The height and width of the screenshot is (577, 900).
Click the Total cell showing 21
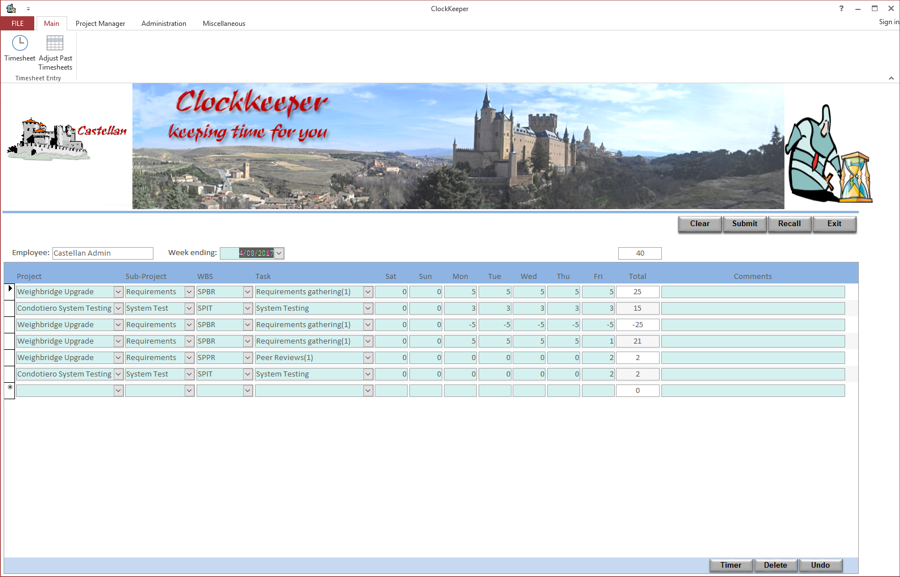tap(638, 341)
